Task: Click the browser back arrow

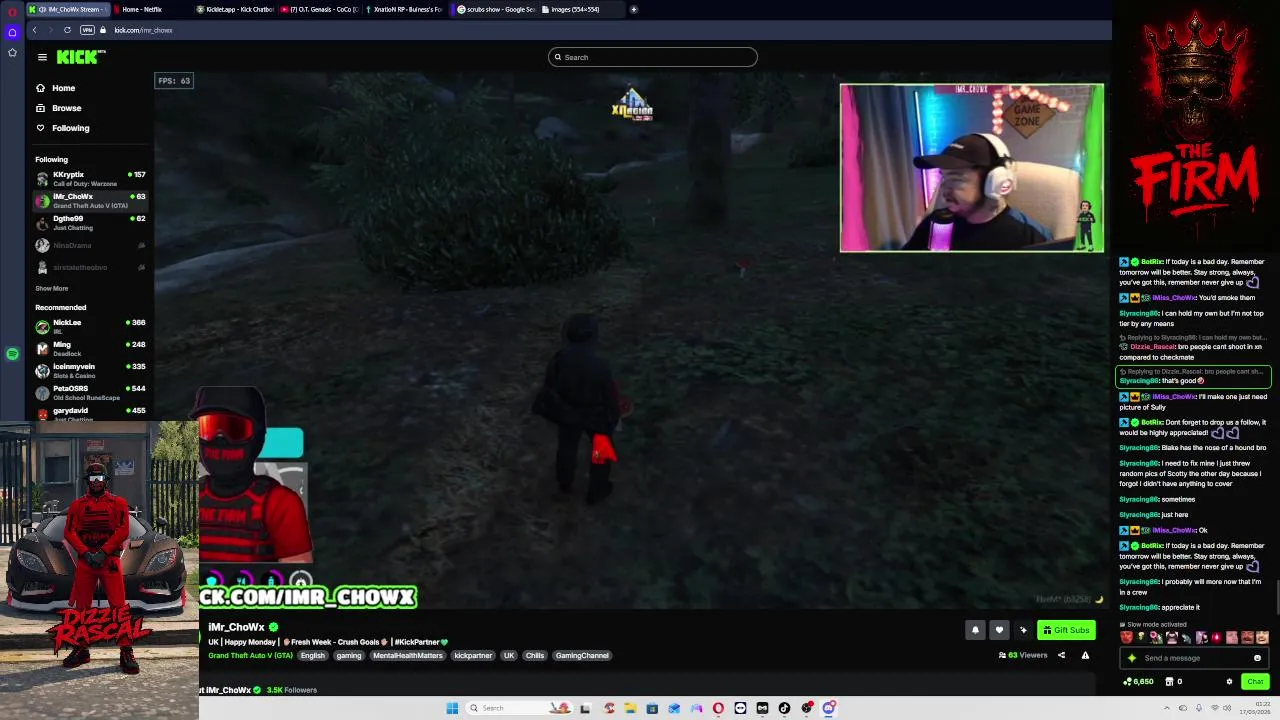Action: (34, 30)
